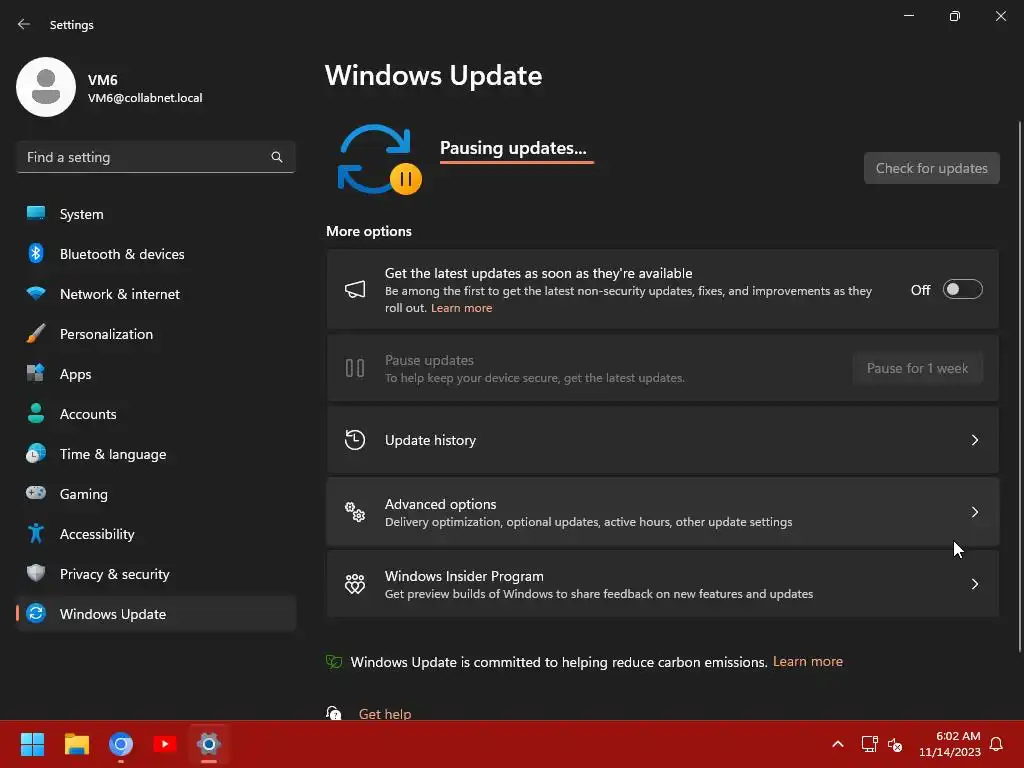Click Check for updates button
This screenshot has width=1024, height=768.
point(931,168)
